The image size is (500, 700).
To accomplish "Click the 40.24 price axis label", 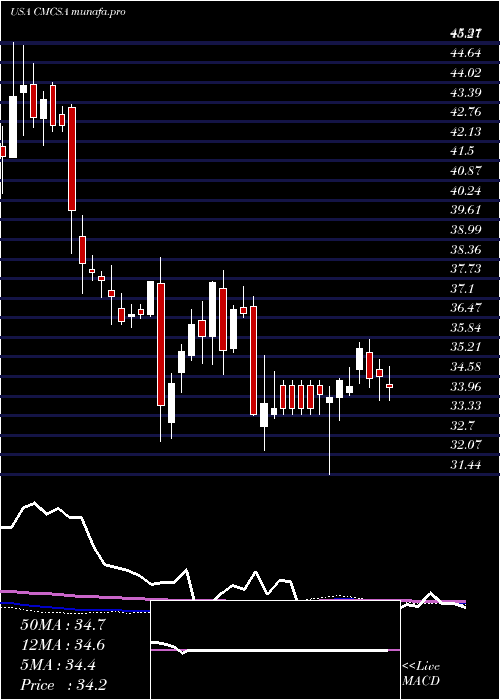I will tap(466, 191).
